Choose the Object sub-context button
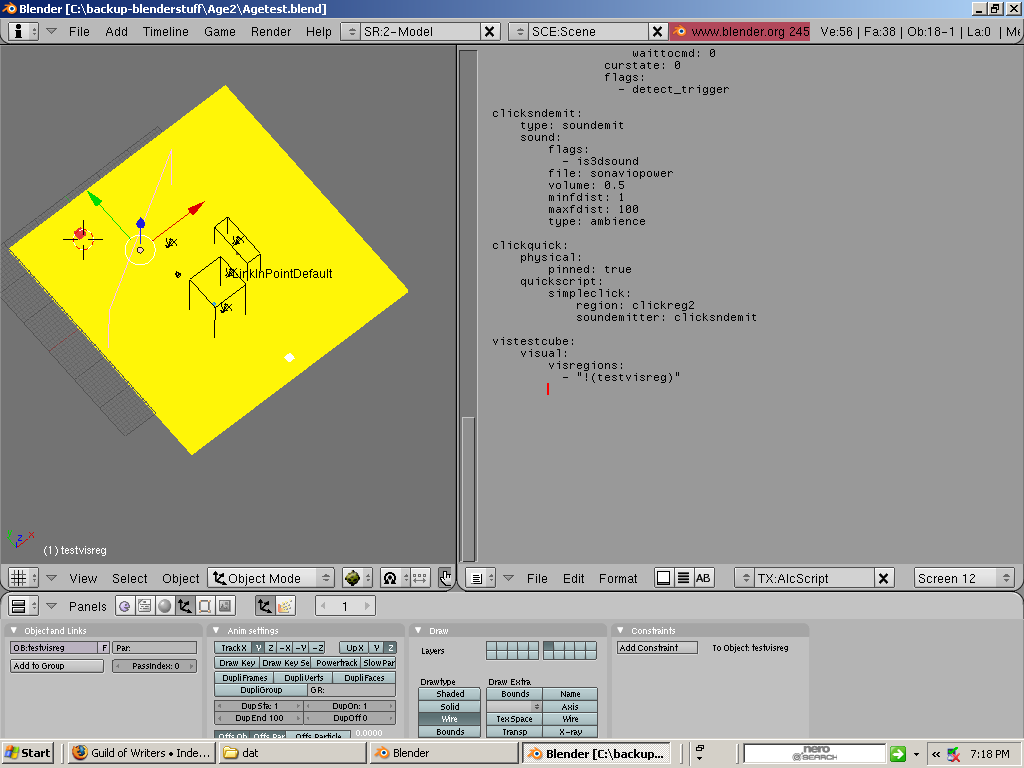This screenshot has height=768, width=1024. coord(264,606)
